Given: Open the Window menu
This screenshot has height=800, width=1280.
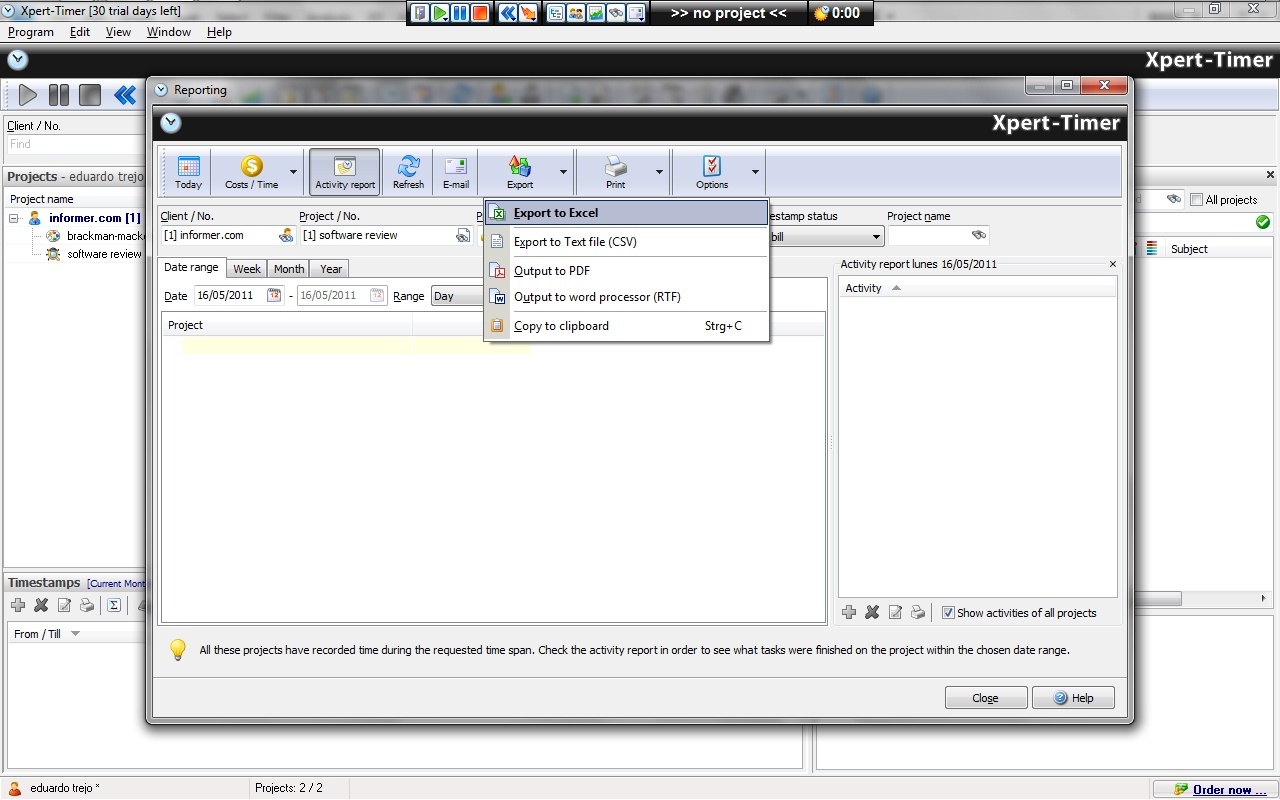Looking at the screenshot, I should (x=169, y=32).
